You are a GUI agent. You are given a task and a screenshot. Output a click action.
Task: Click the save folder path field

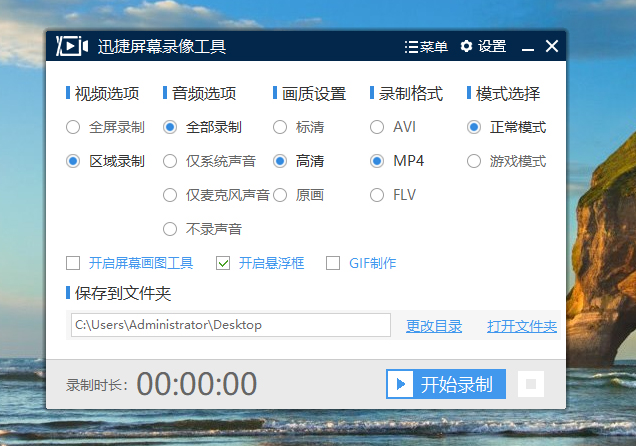point(231,325)
